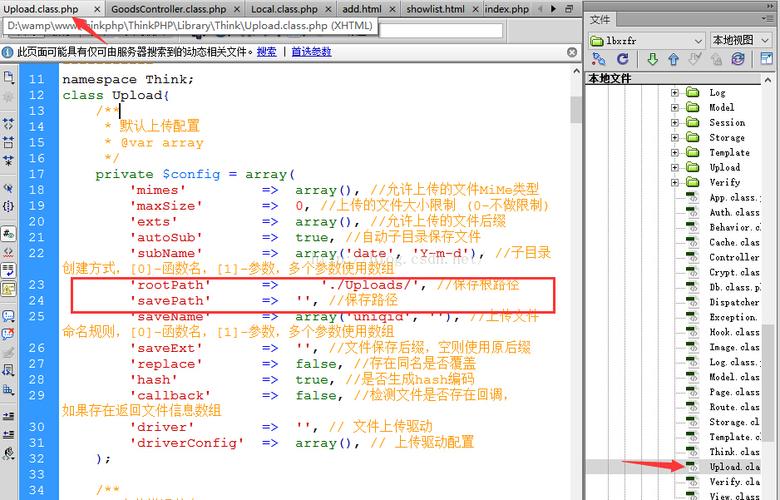This screenshot has height=500, width=780.
Task: Connect to remote server icon in Files panel
Action: click(599, 59)
